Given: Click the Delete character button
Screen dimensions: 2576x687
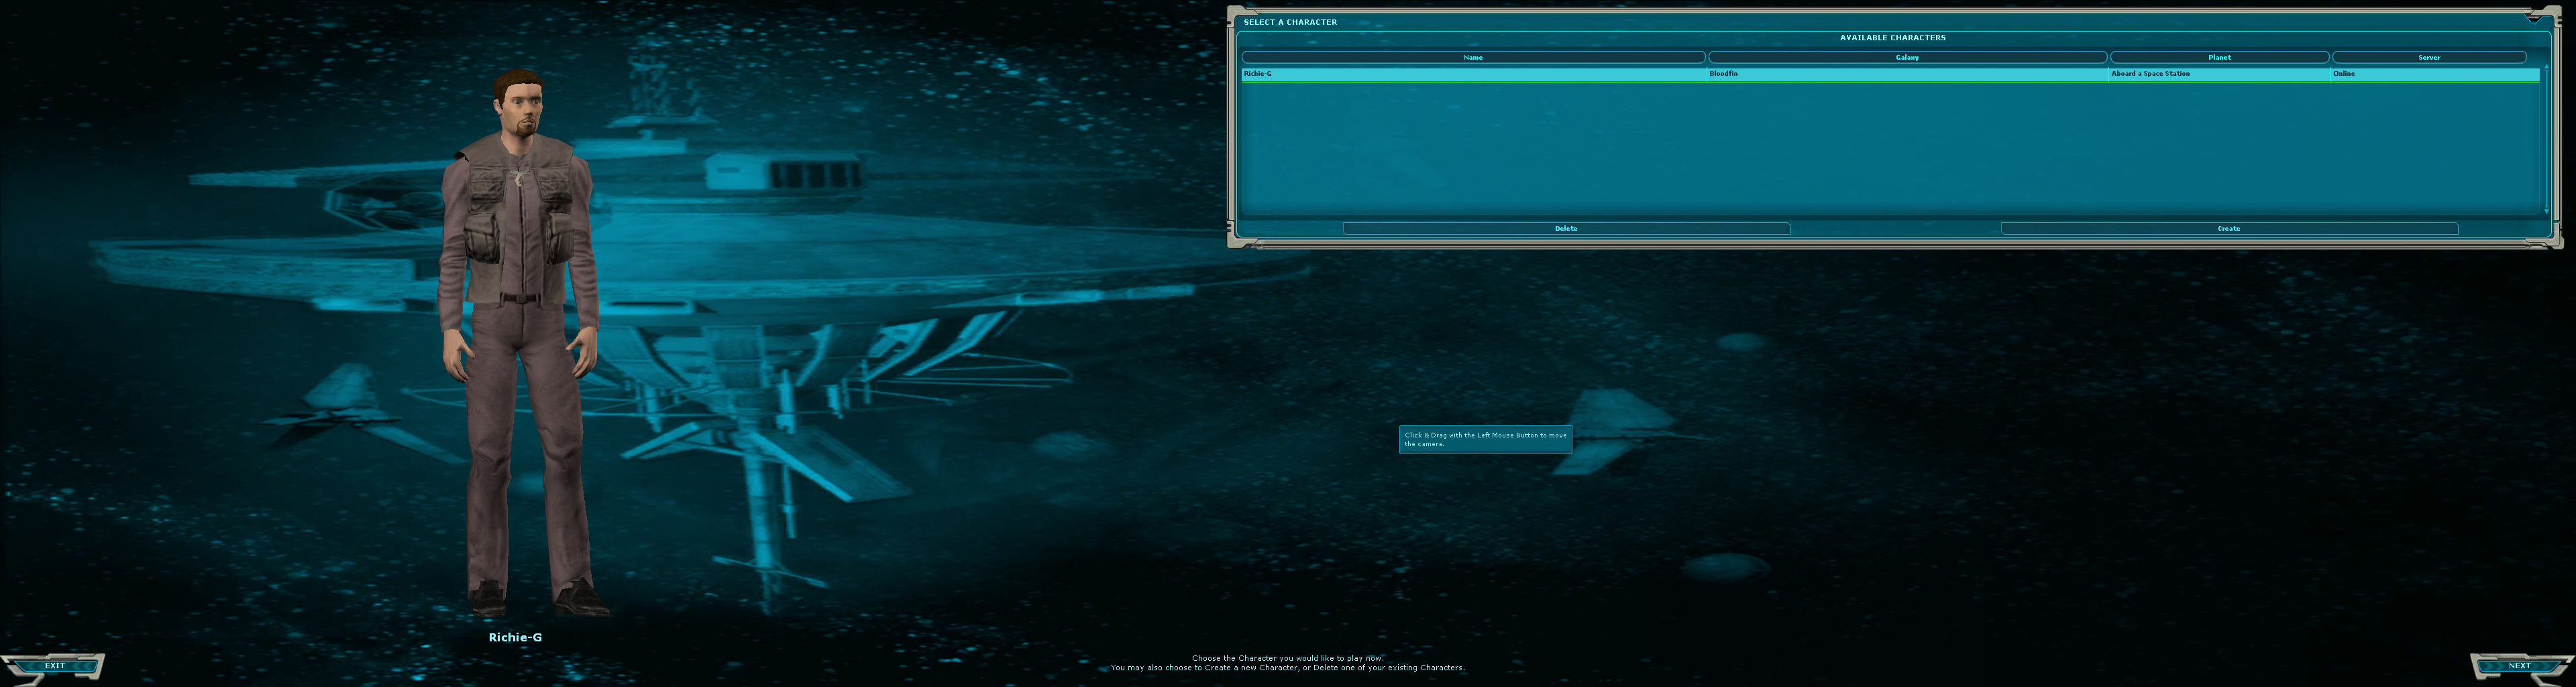Looking at the screenshot, I should point(1566,228).
